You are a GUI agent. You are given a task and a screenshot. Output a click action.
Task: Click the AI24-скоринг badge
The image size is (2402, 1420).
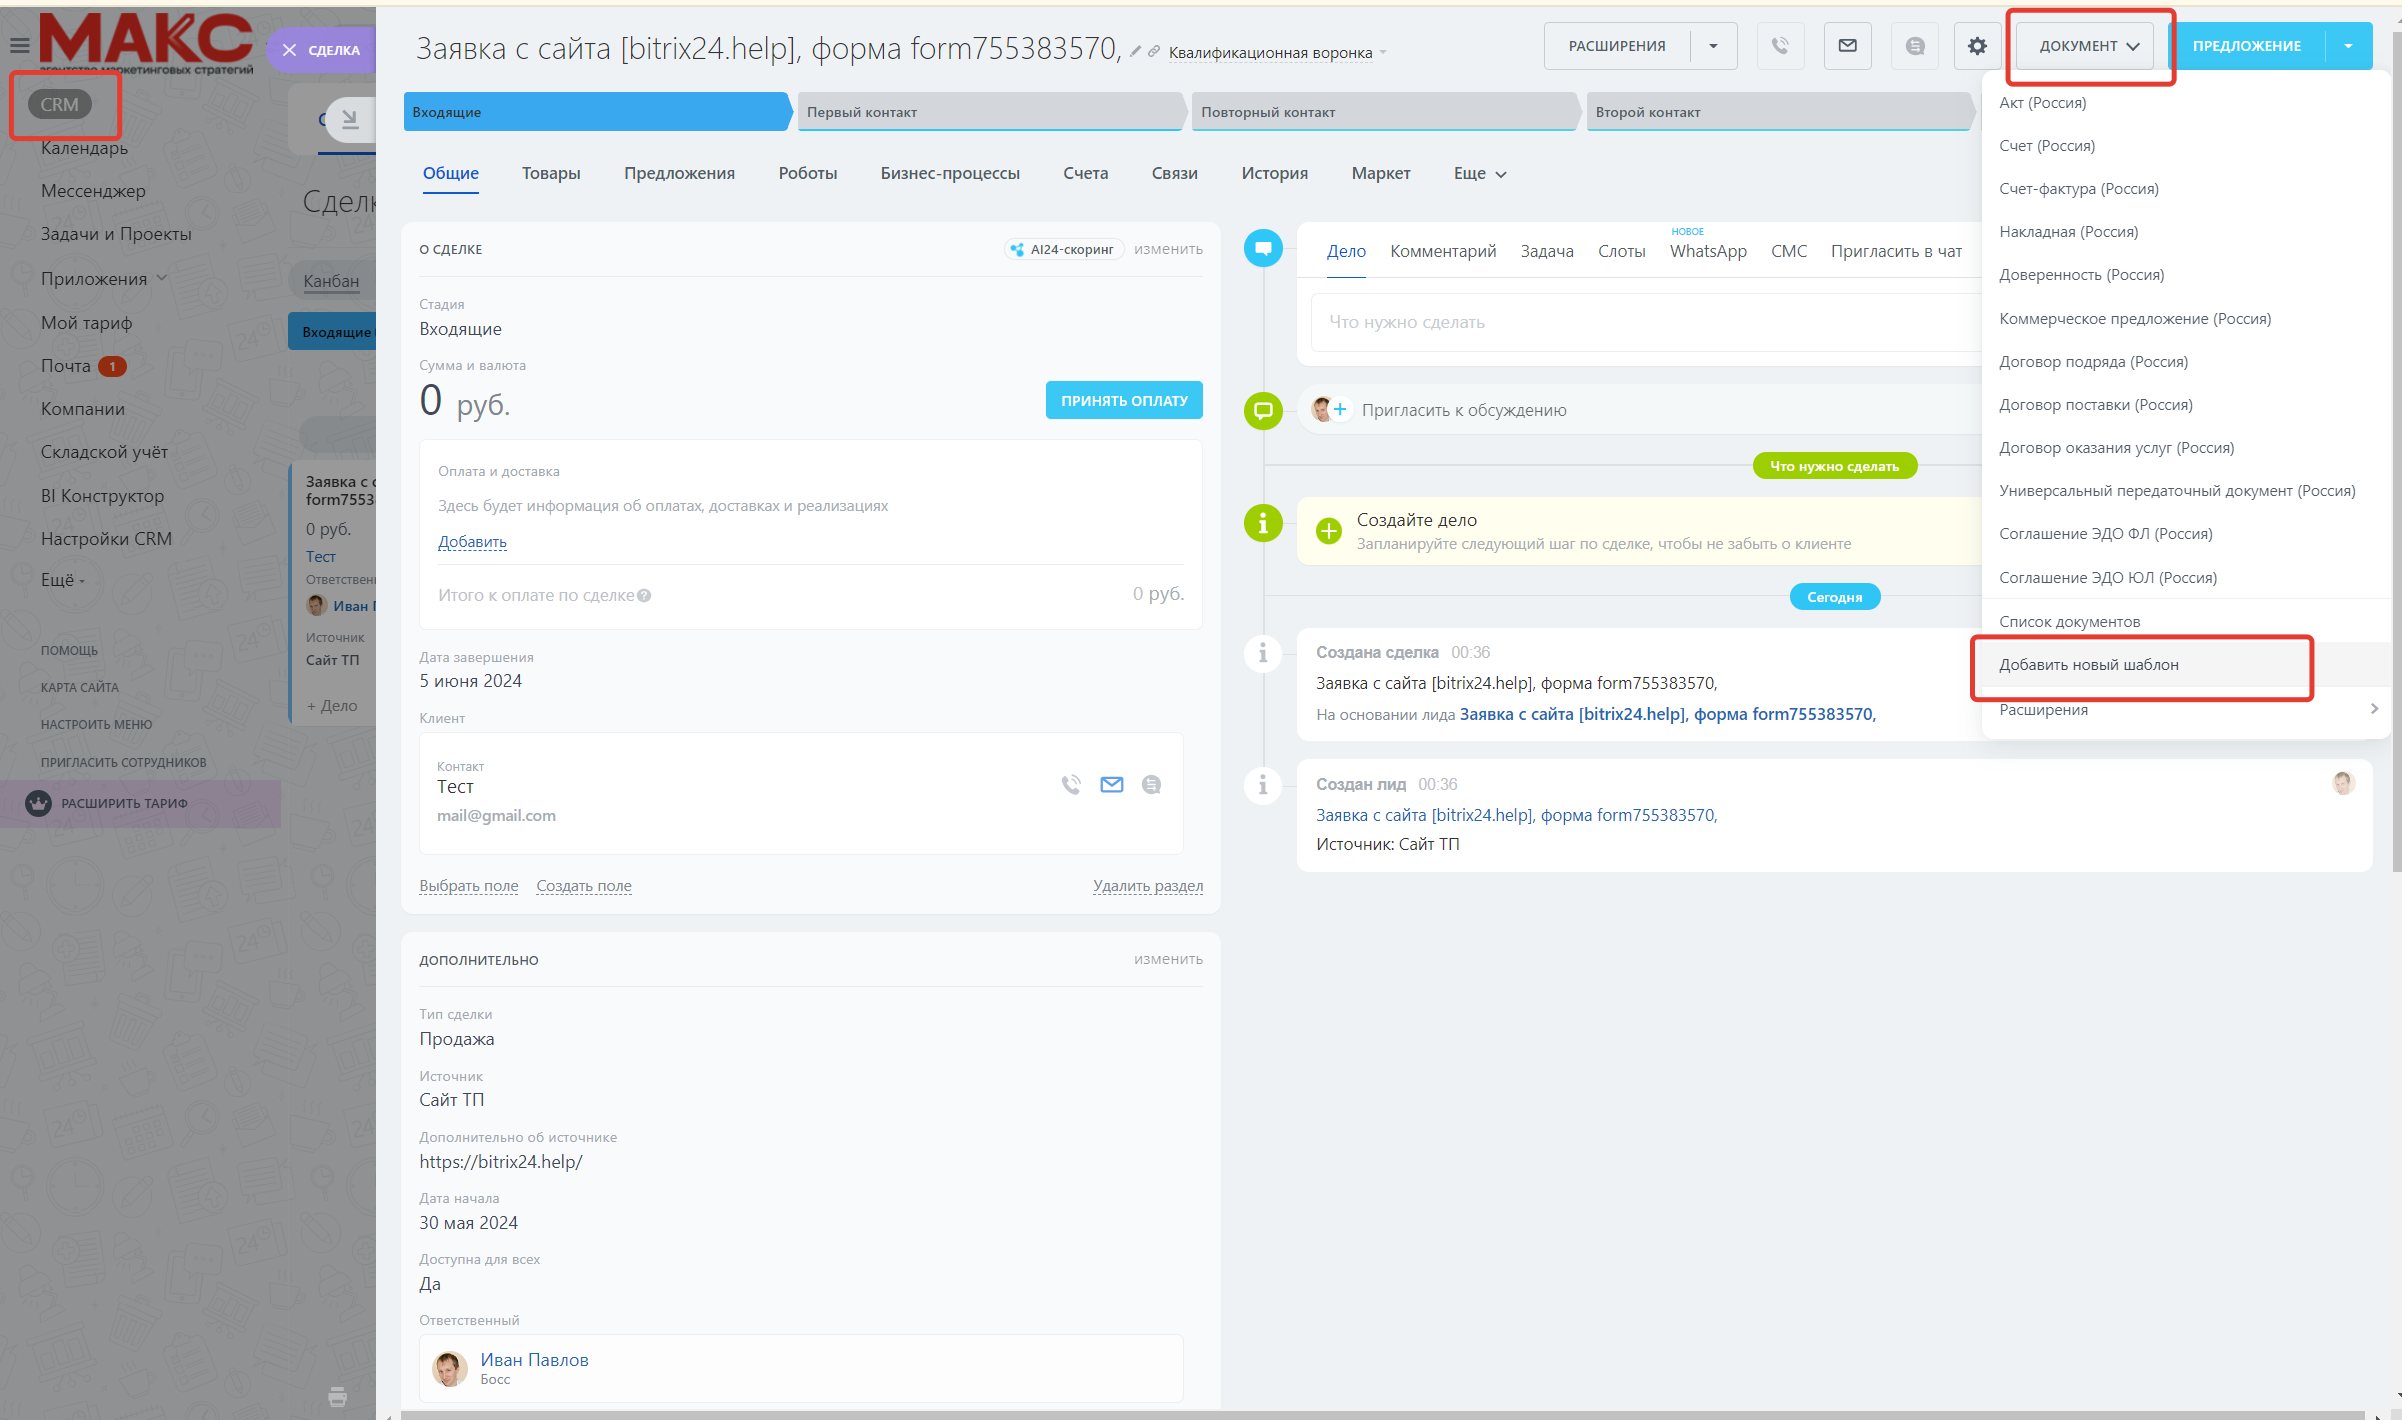coord(1064,249)
